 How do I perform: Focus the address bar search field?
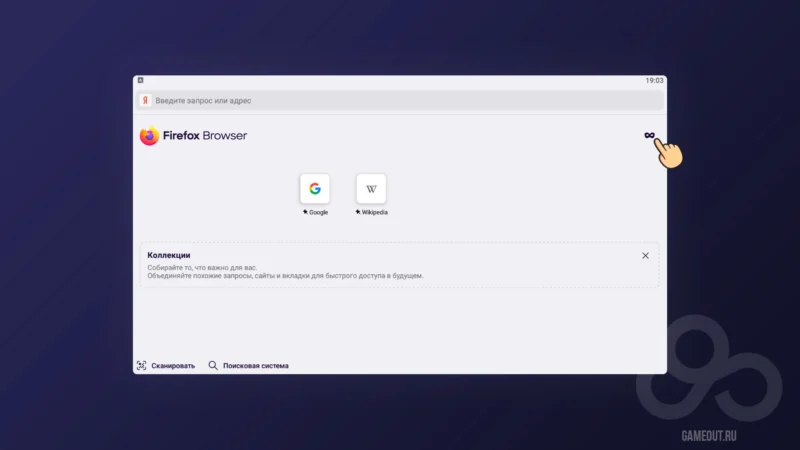[400, 101]
